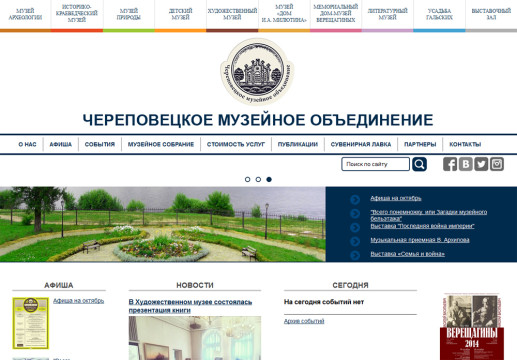This screenshot has height=360, width=517.
Task: Click the yellow October poster thumbnail
Action: (31, 323)
